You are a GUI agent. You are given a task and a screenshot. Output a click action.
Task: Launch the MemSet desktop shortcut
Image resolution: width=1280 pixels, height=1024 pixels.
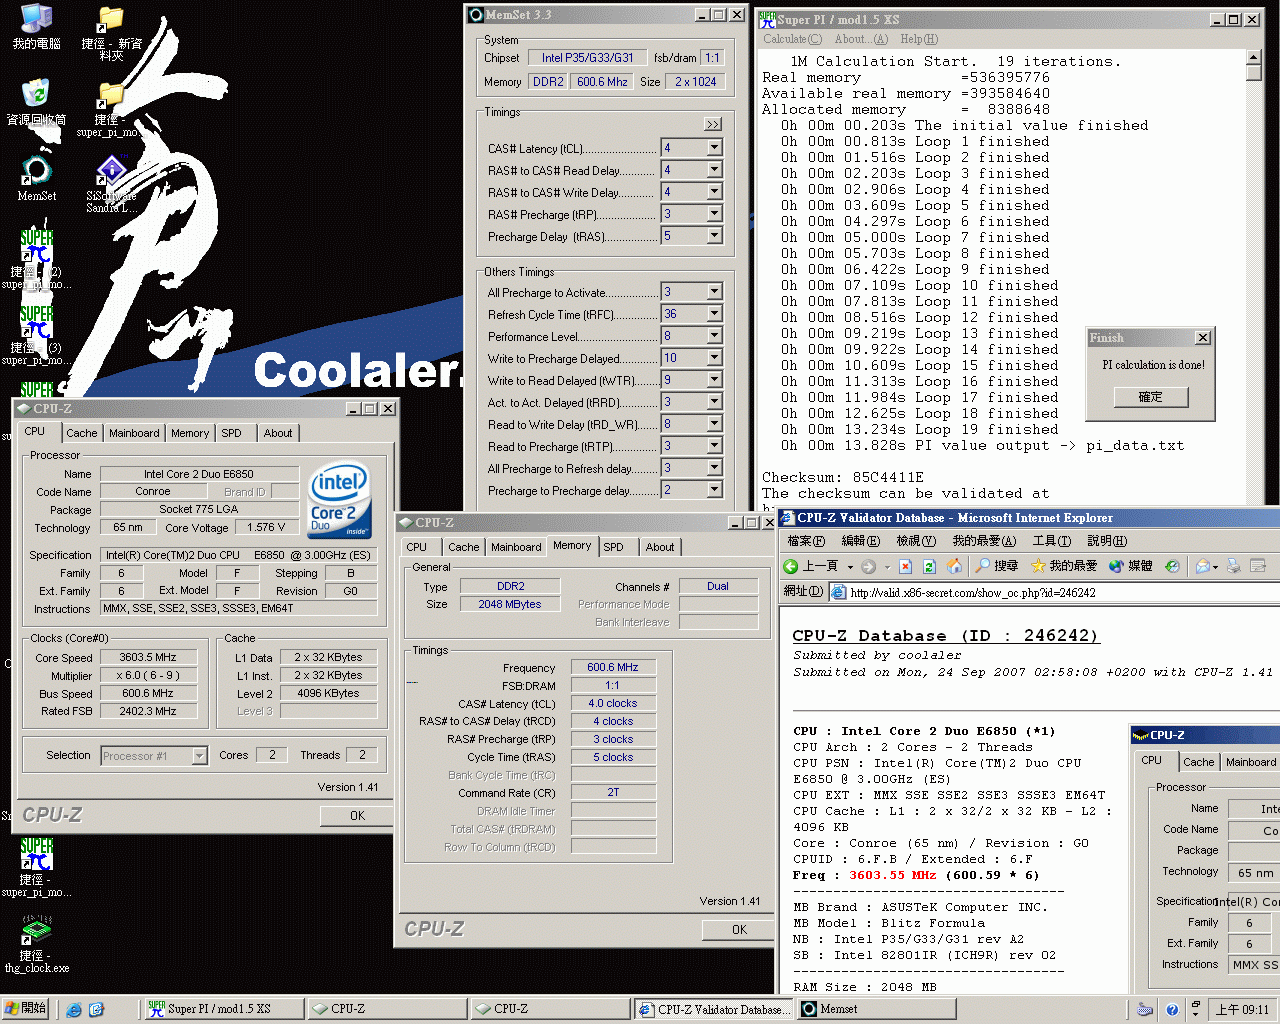click(36, 177)
